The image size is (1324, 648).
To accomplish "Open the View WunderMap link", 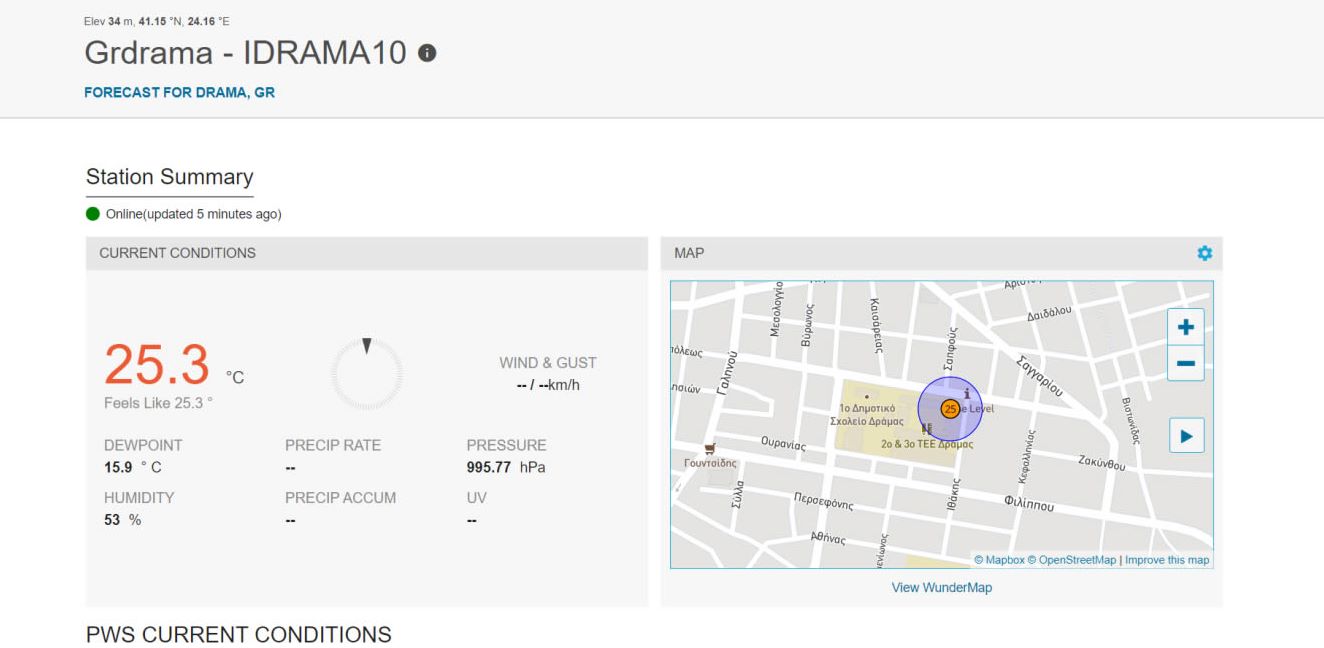I will click(941, 588).
